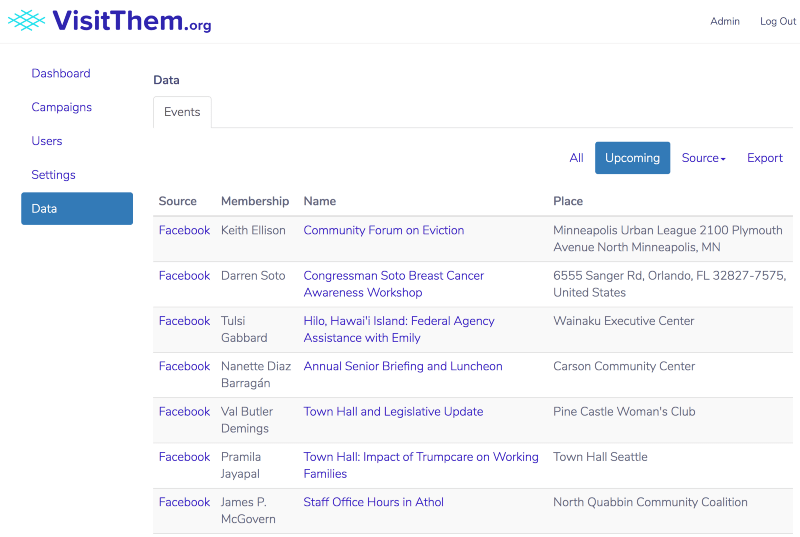Open the Admin link in header
Screen dimensions: 800x537
coord(725,22)
